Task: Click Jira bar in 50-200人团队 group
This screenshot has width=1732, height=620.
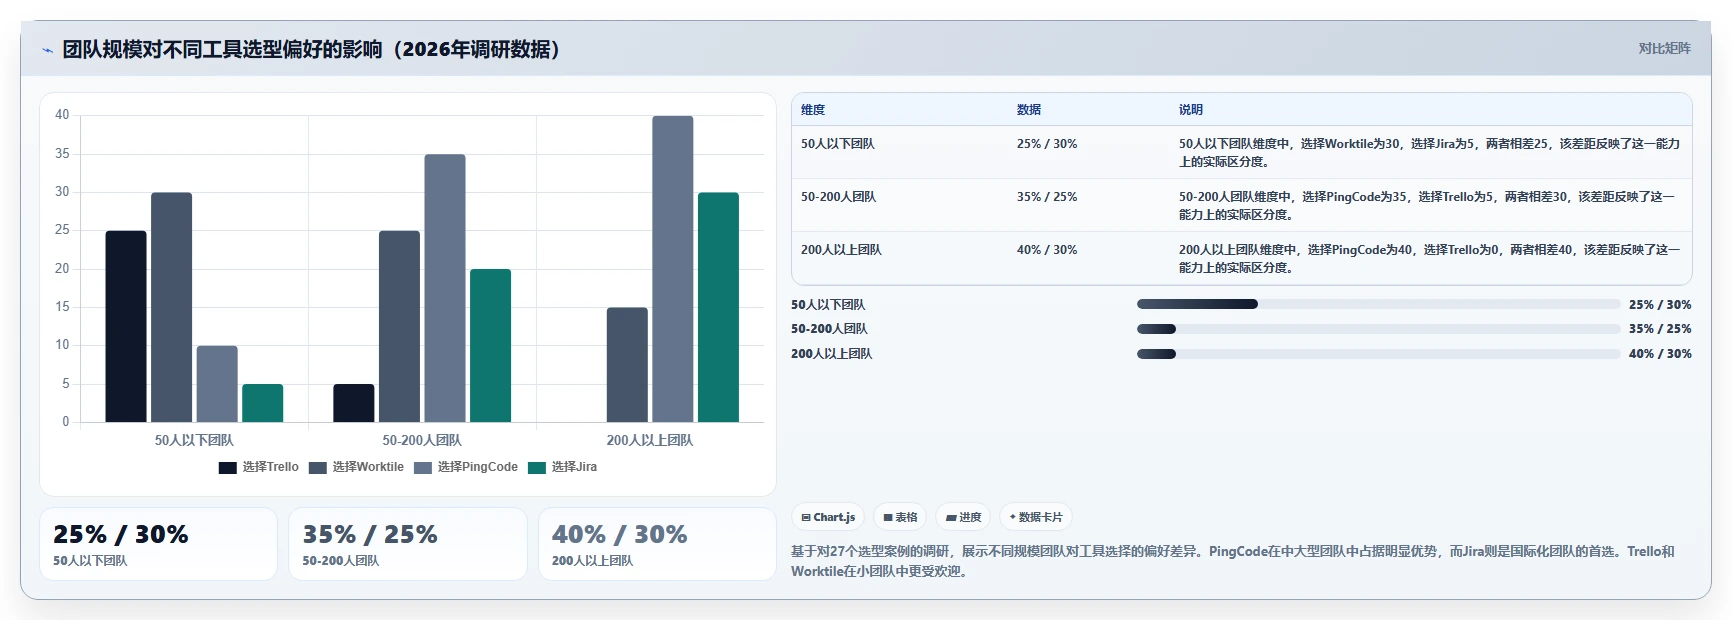Action: tap(491, 345)
